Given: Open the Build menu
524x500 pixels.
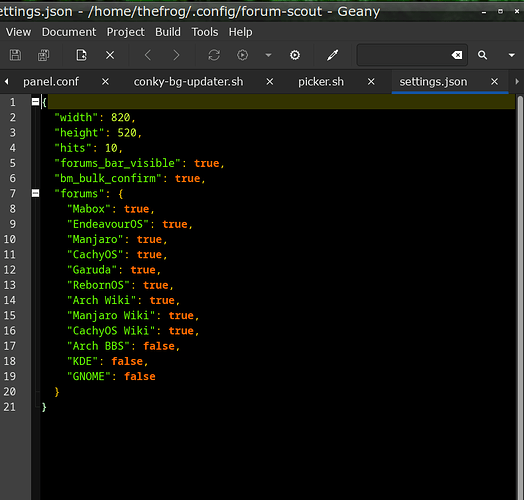Looking at the screenshot, I should [168, 32].
